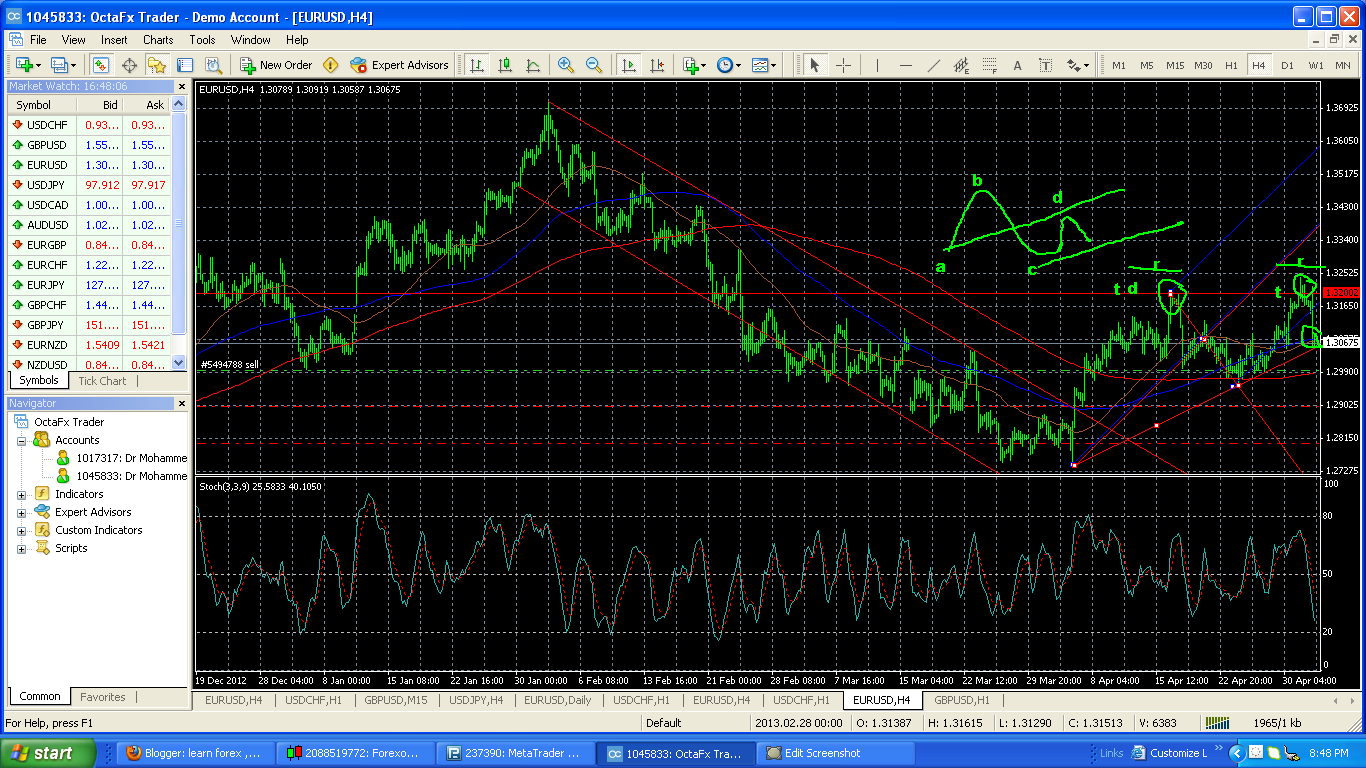
Task: Toggle chart Auto Scroll
Action: (x=629, y=65)
